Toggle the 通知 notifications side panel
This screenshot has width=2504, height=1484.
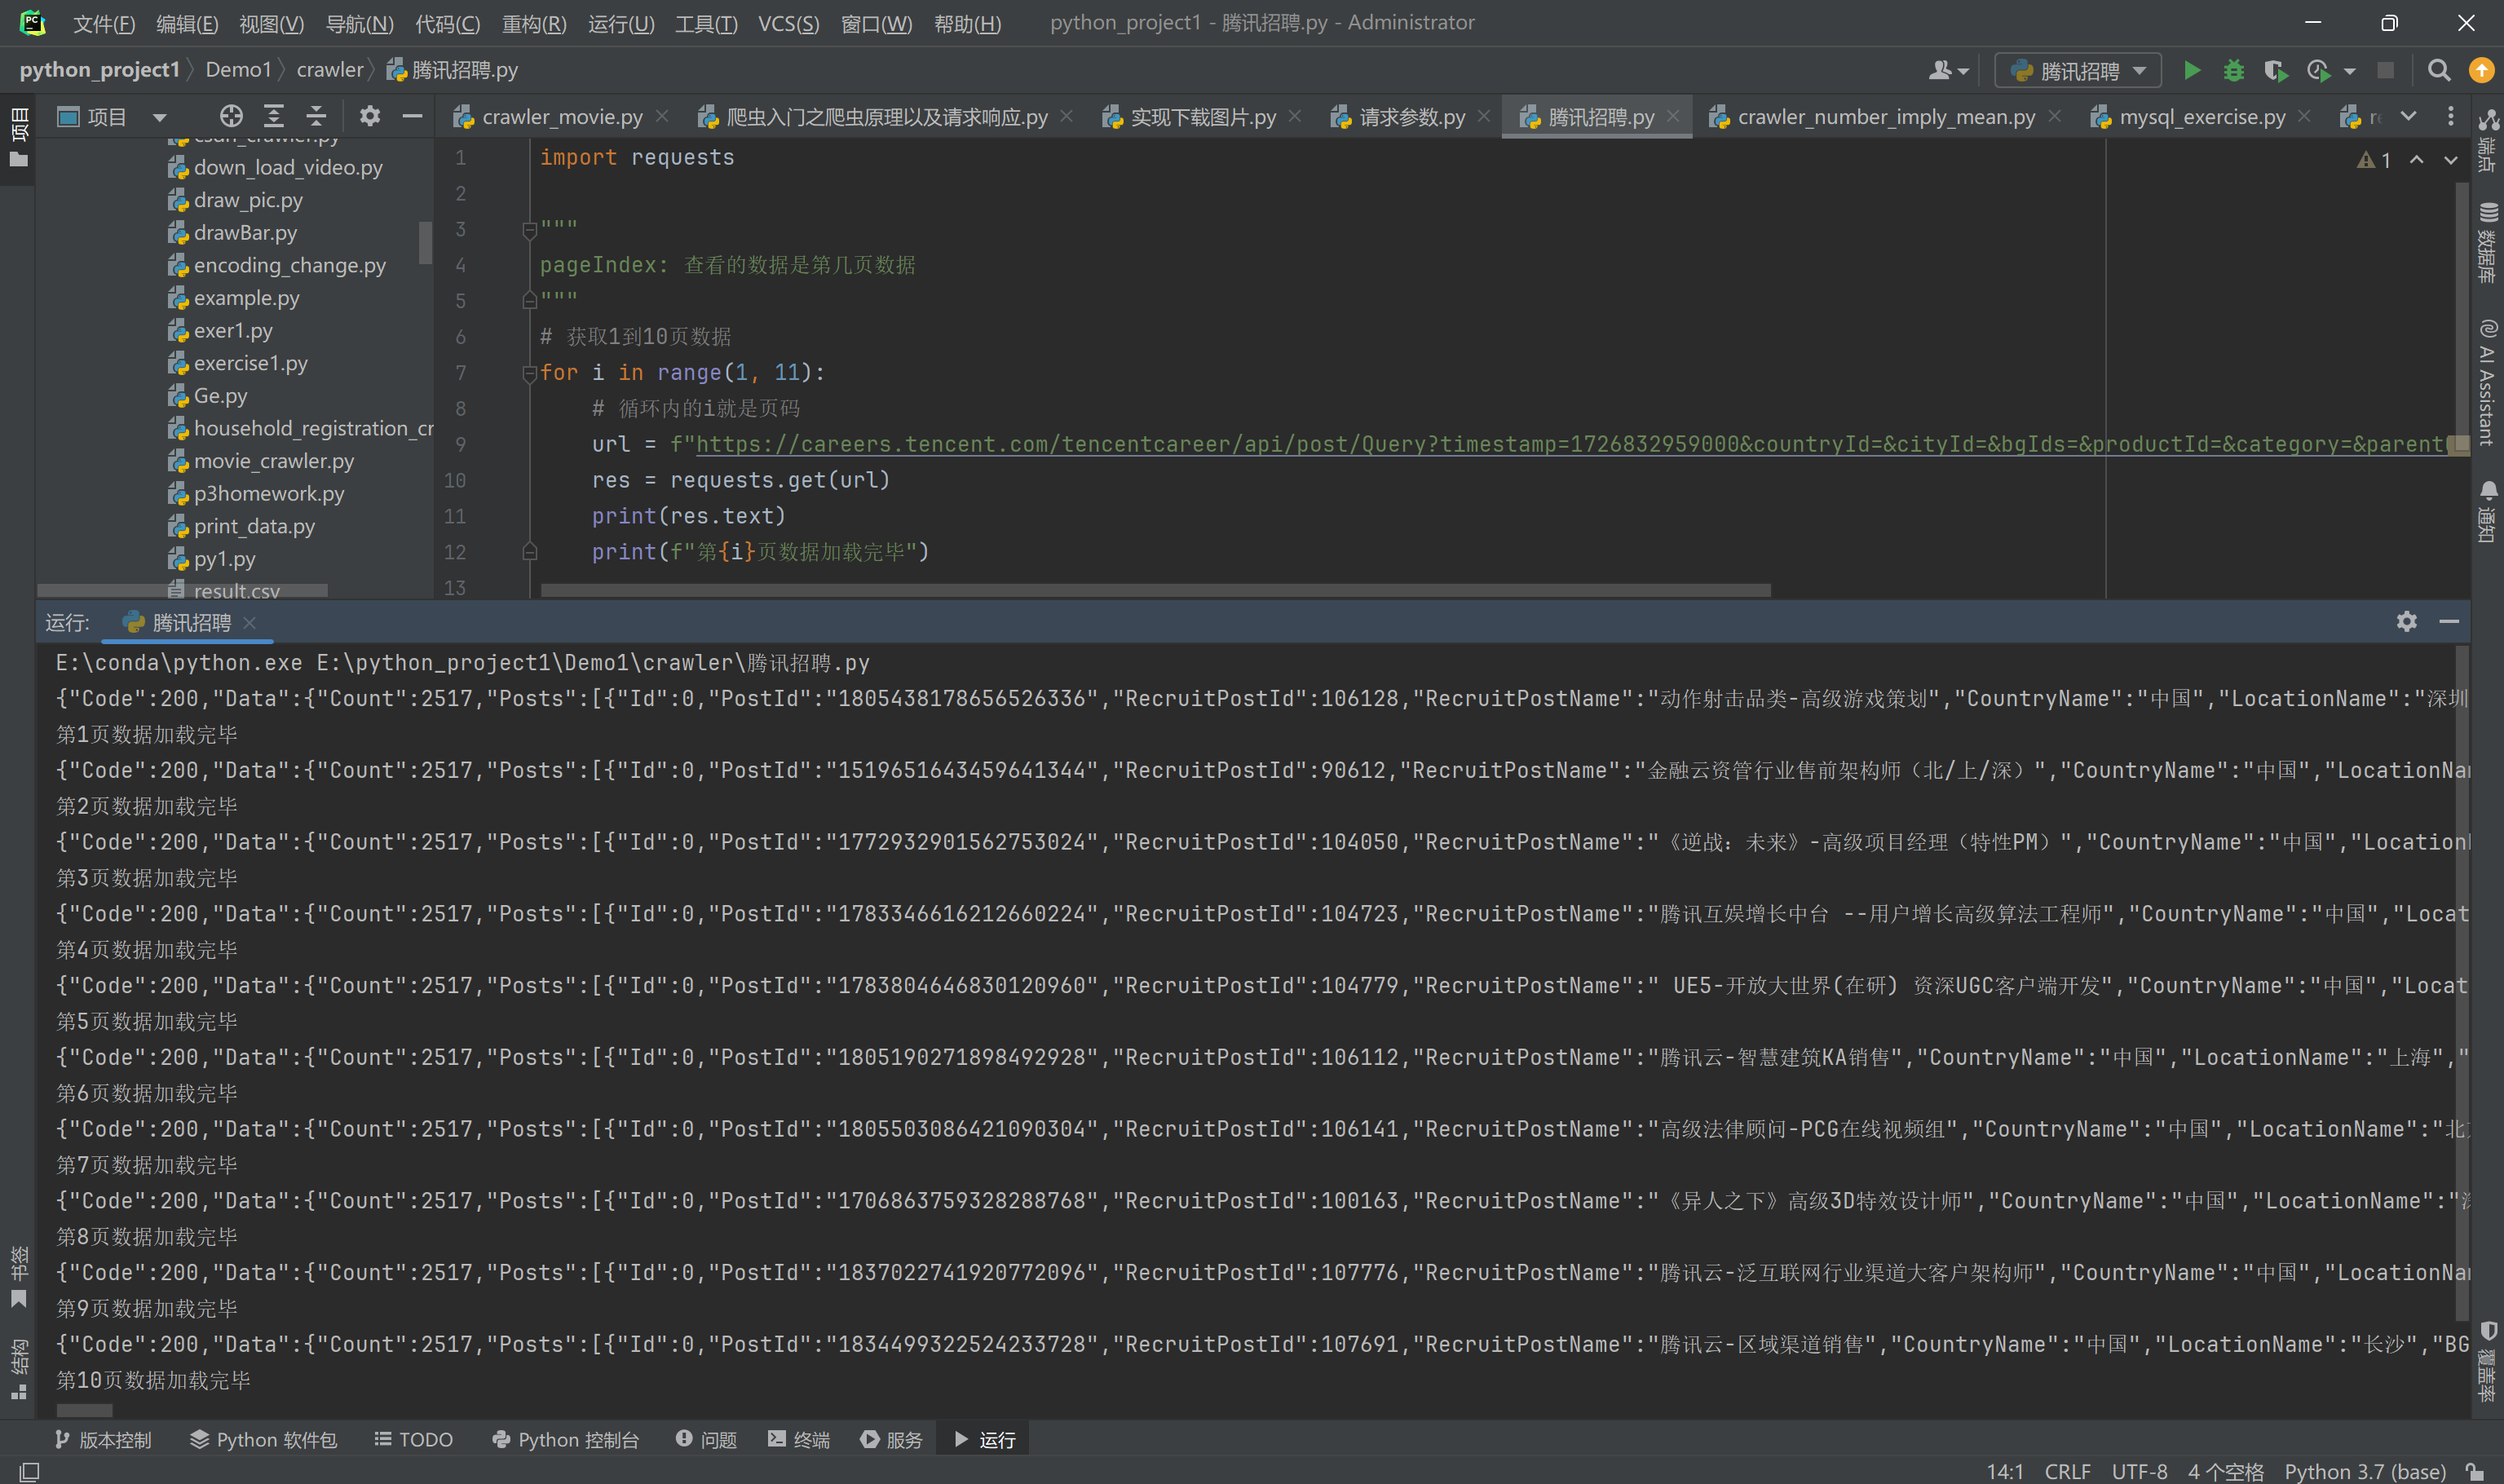coord(2487,511)
